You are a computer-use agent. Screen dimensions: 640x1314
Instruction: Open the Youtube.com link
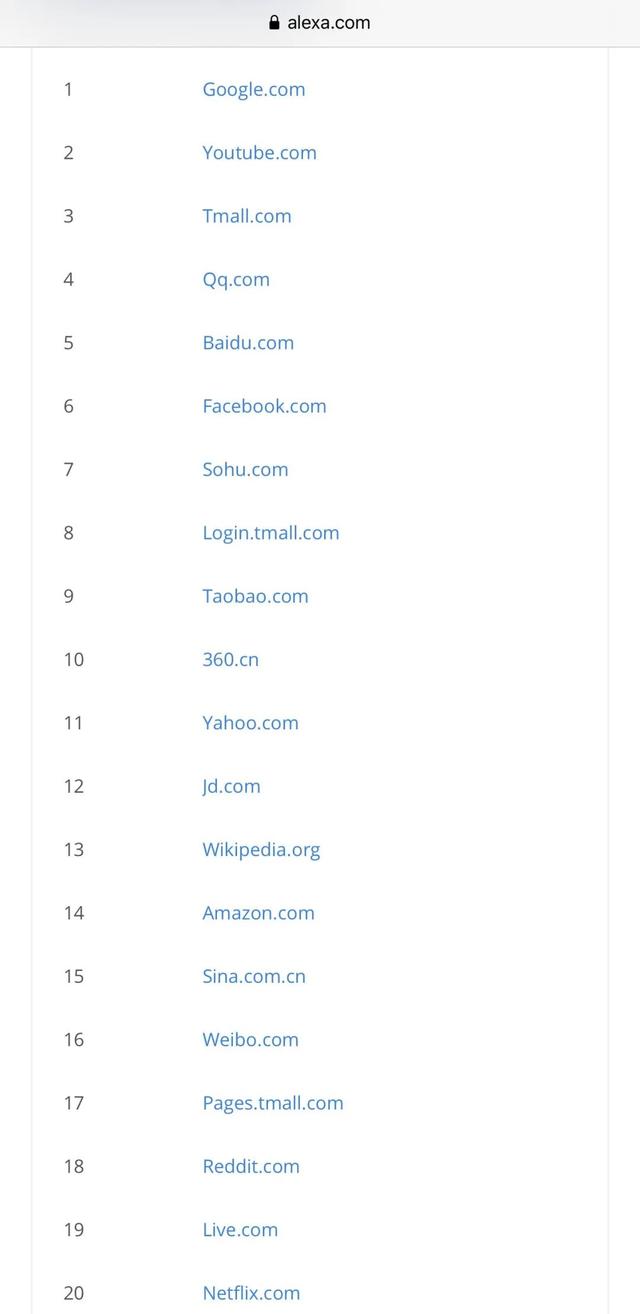(259, 153)
